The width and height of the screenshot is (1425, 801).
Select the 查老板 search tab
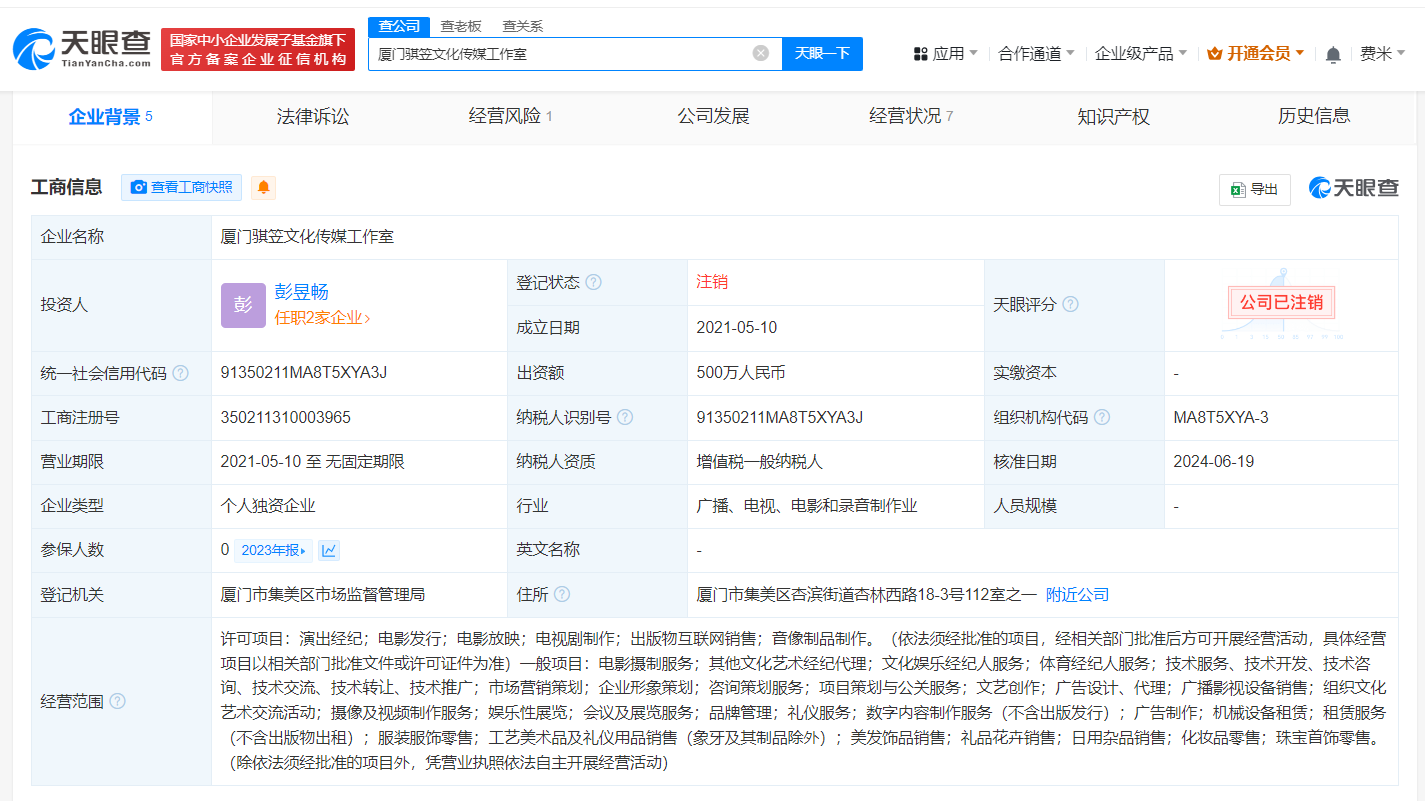(x=461, y=26)
